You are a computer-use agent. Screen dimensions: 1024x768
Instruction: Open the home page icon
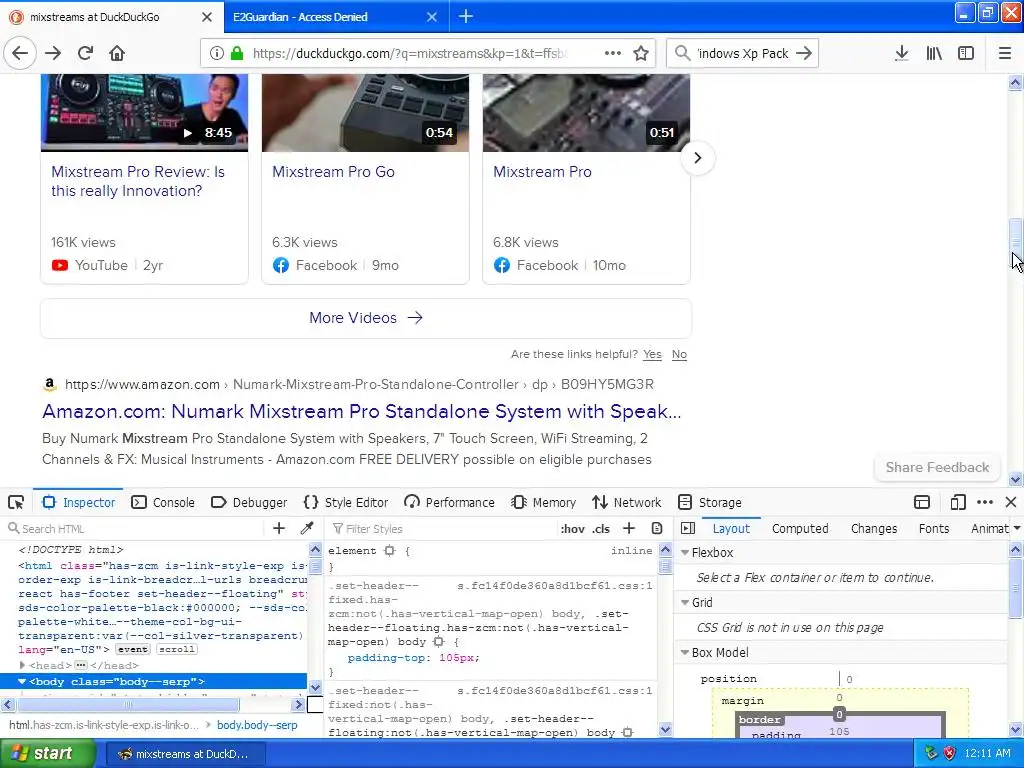pos(117,53)
